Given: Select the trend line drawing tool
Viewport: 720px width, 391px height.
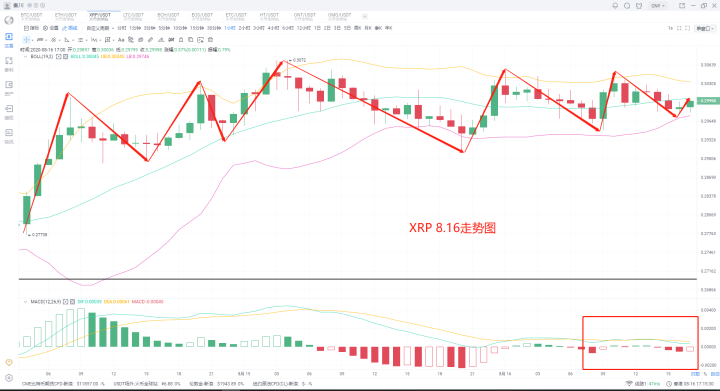Looking at the screenshot, I should [x=40, y=40].
